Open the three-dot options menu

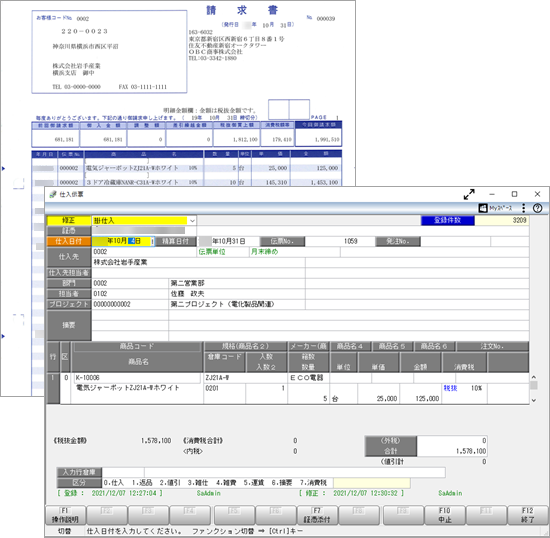(524, 208)
